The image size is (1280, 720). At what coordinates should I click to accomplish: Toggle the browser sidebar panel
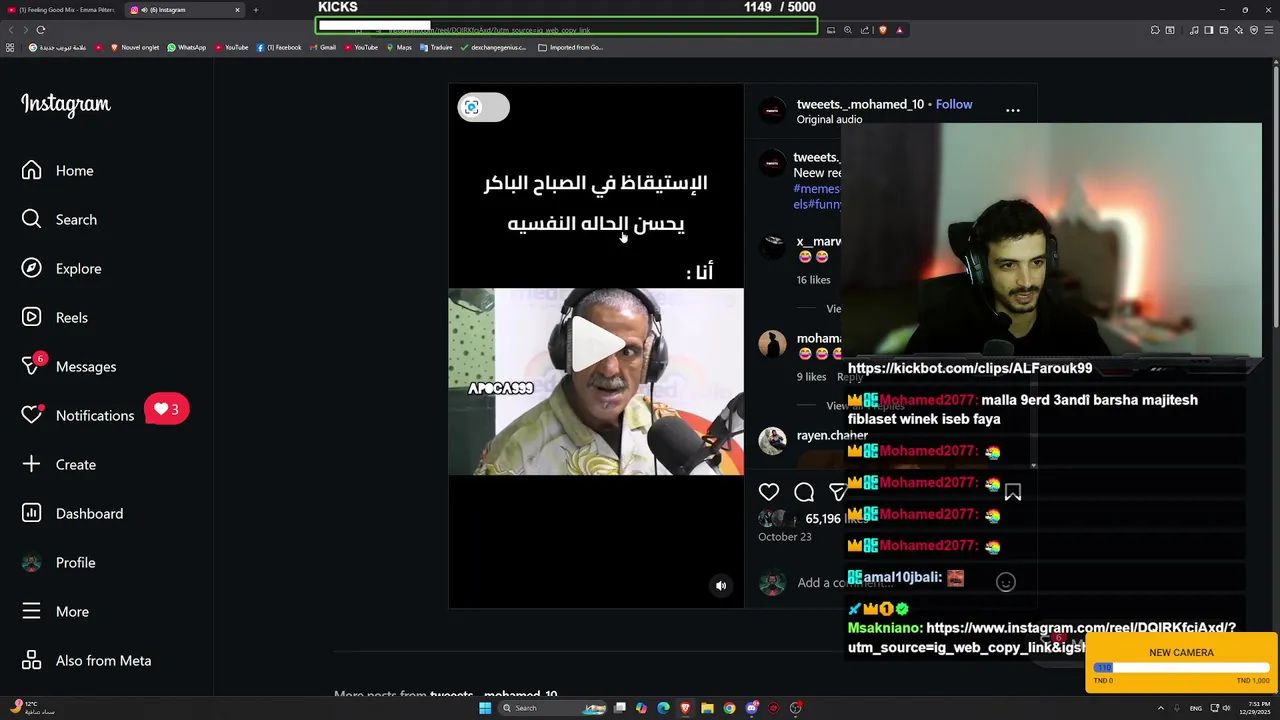point(1209,30)
